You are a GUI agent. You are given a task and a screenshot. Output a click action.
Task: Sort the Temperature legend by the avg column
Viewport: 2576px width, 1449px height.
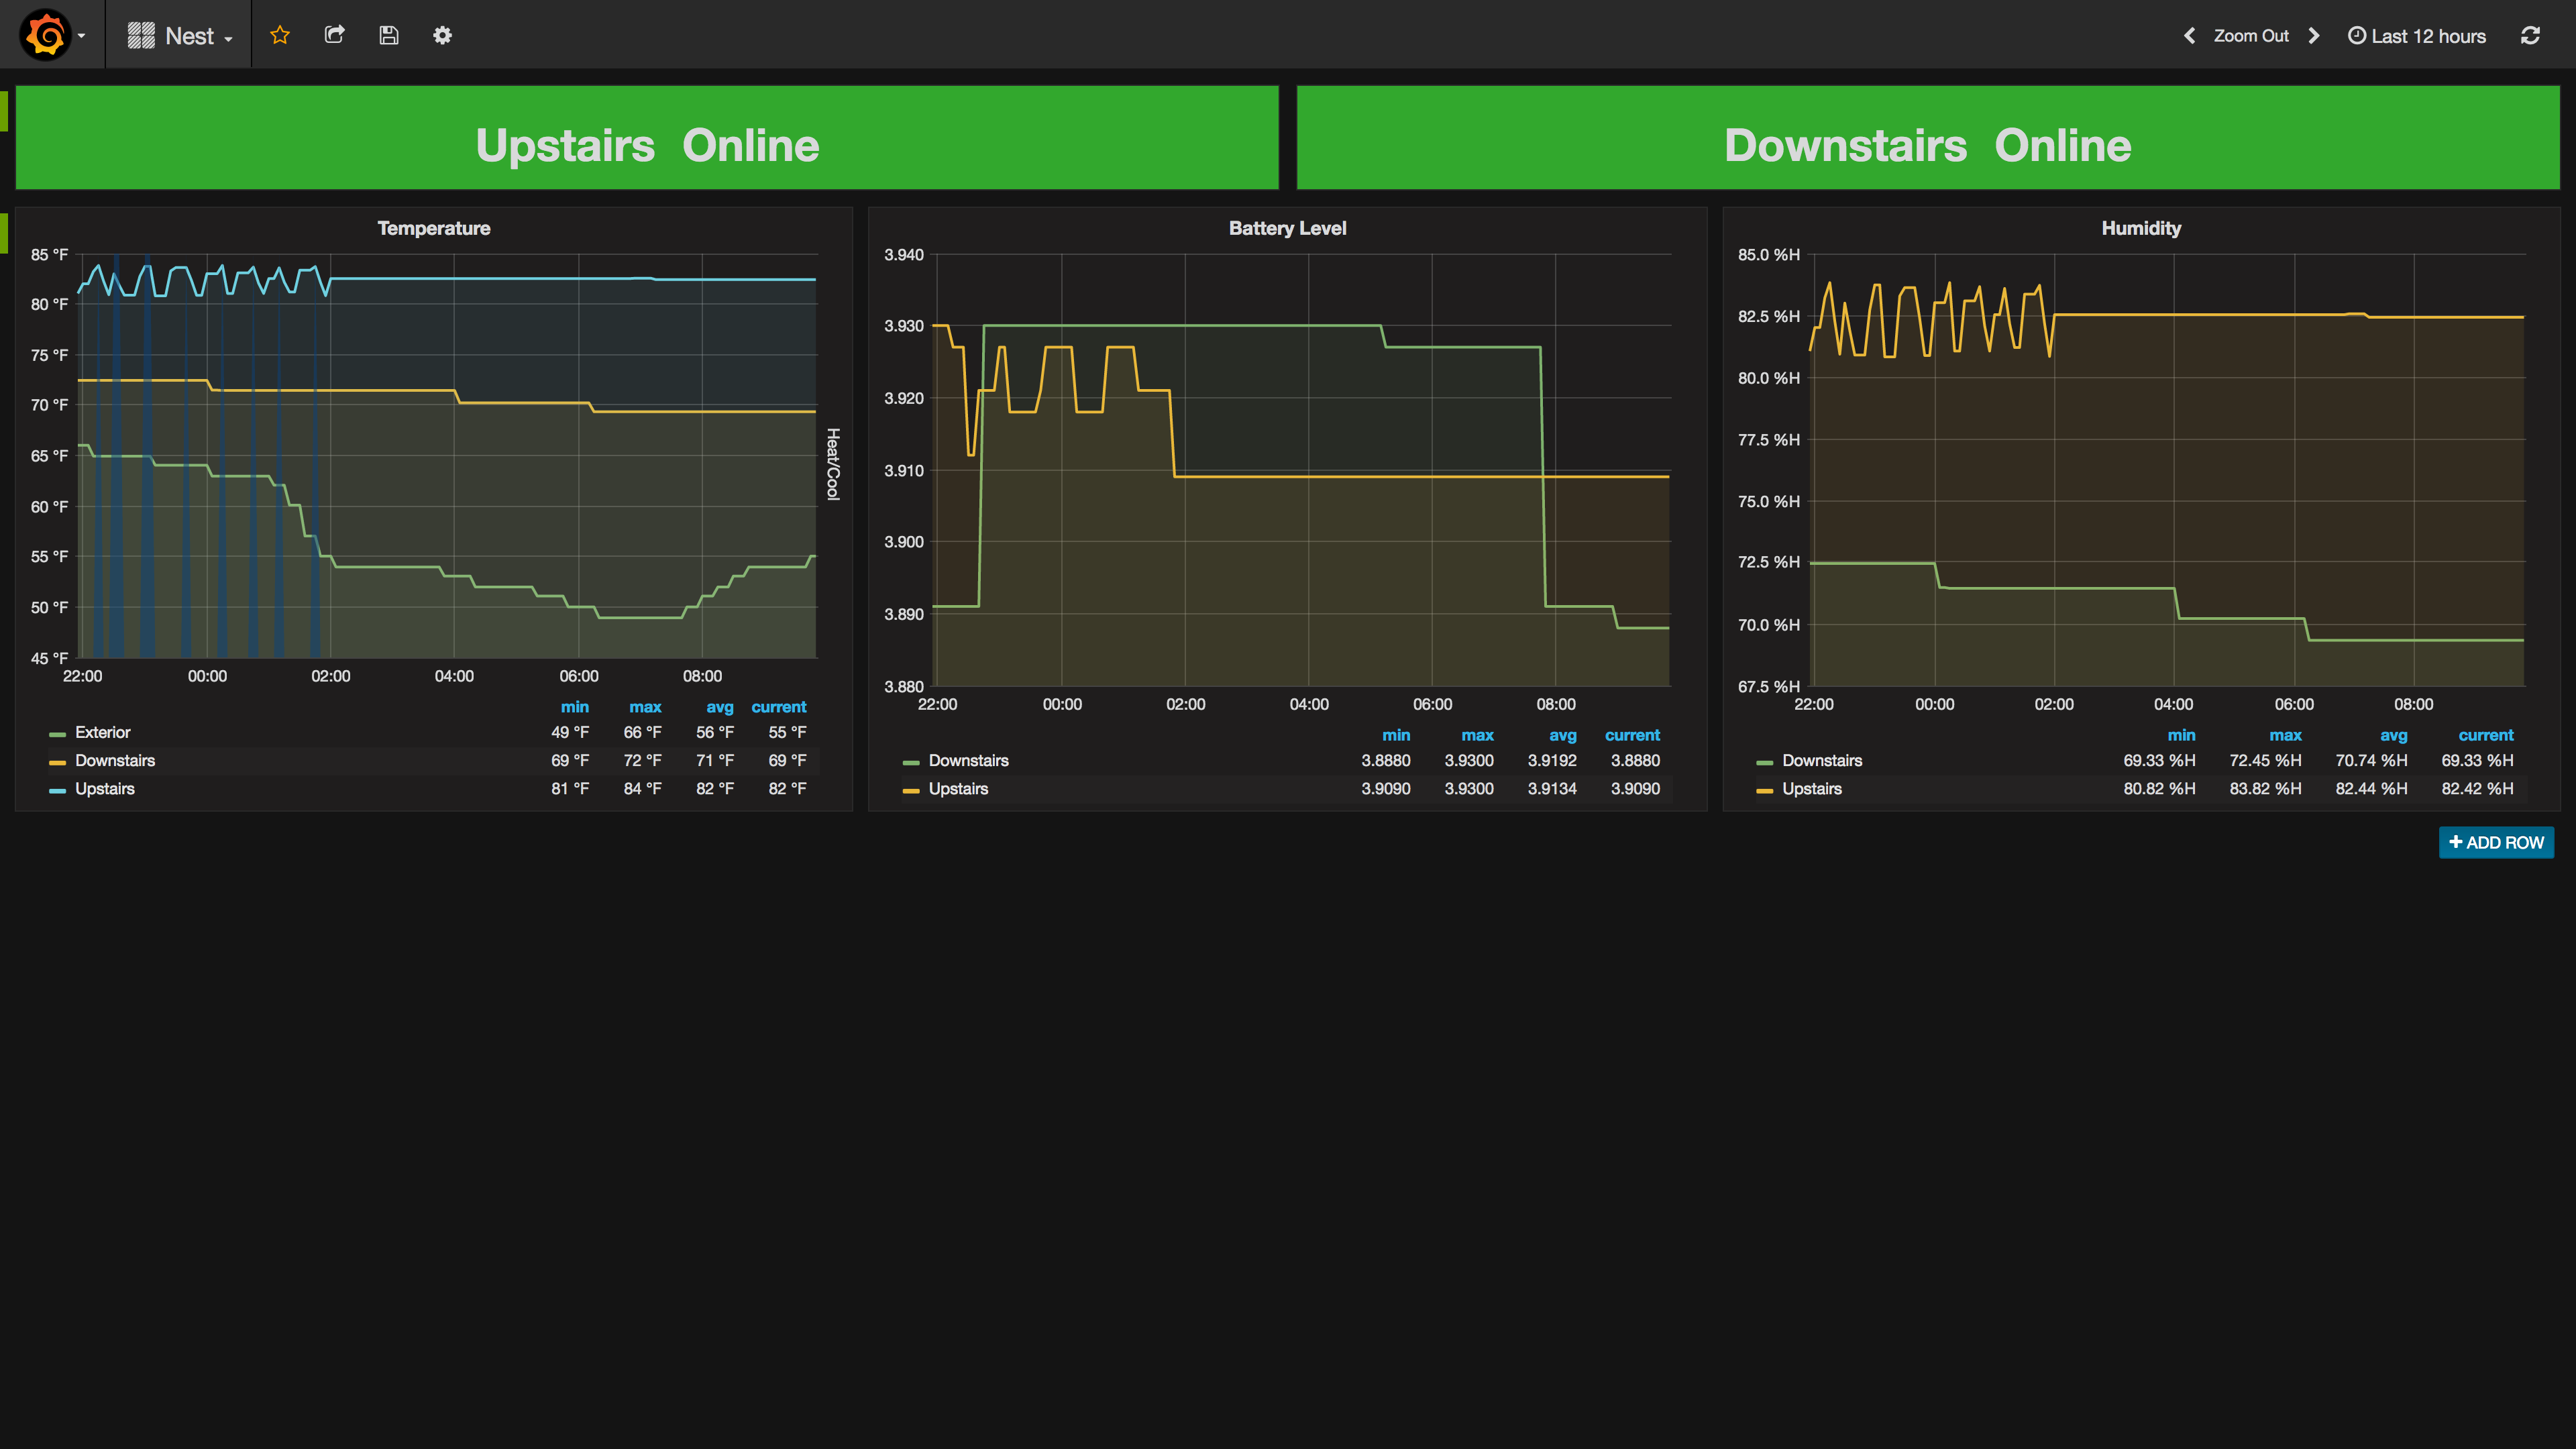point(719,707)
